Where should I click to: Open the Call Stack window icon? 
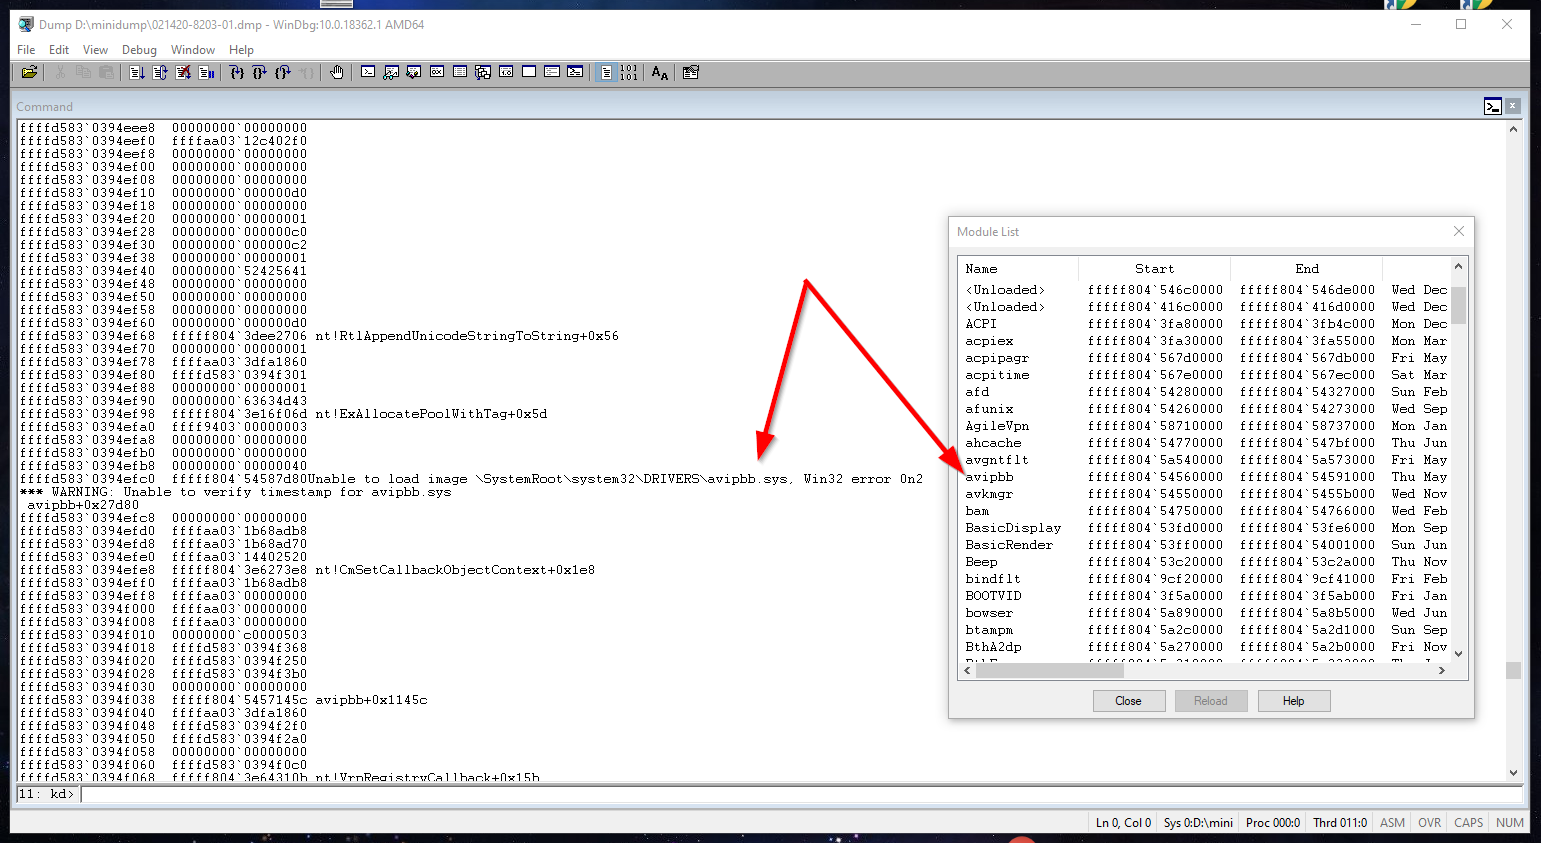tap(483, 72)
